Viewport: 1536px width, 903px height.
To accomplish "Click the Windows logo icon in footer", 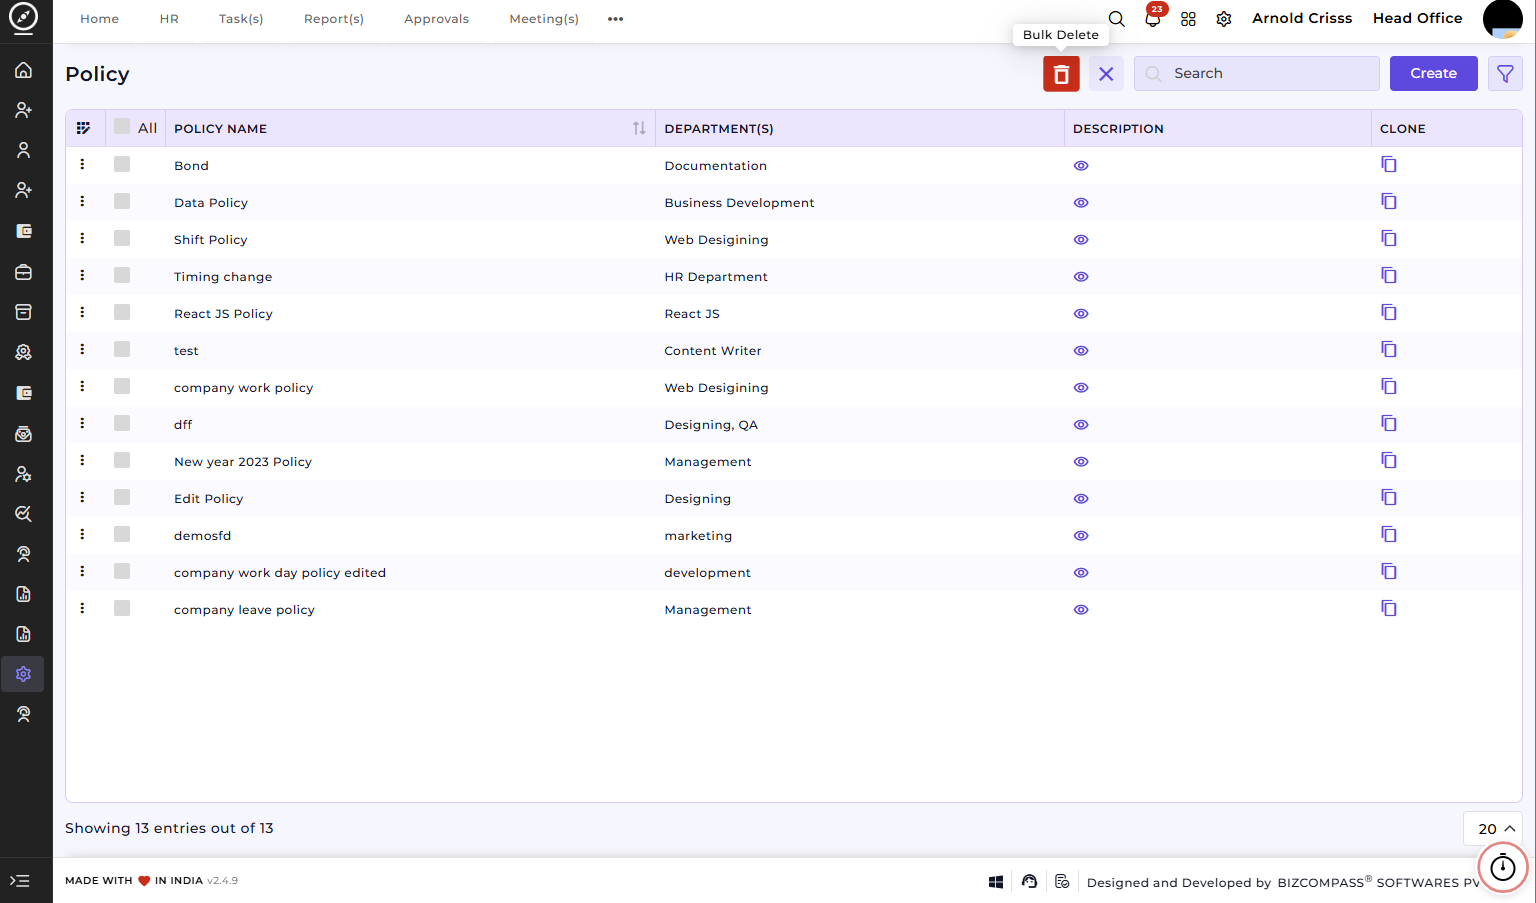I will 996,882.
